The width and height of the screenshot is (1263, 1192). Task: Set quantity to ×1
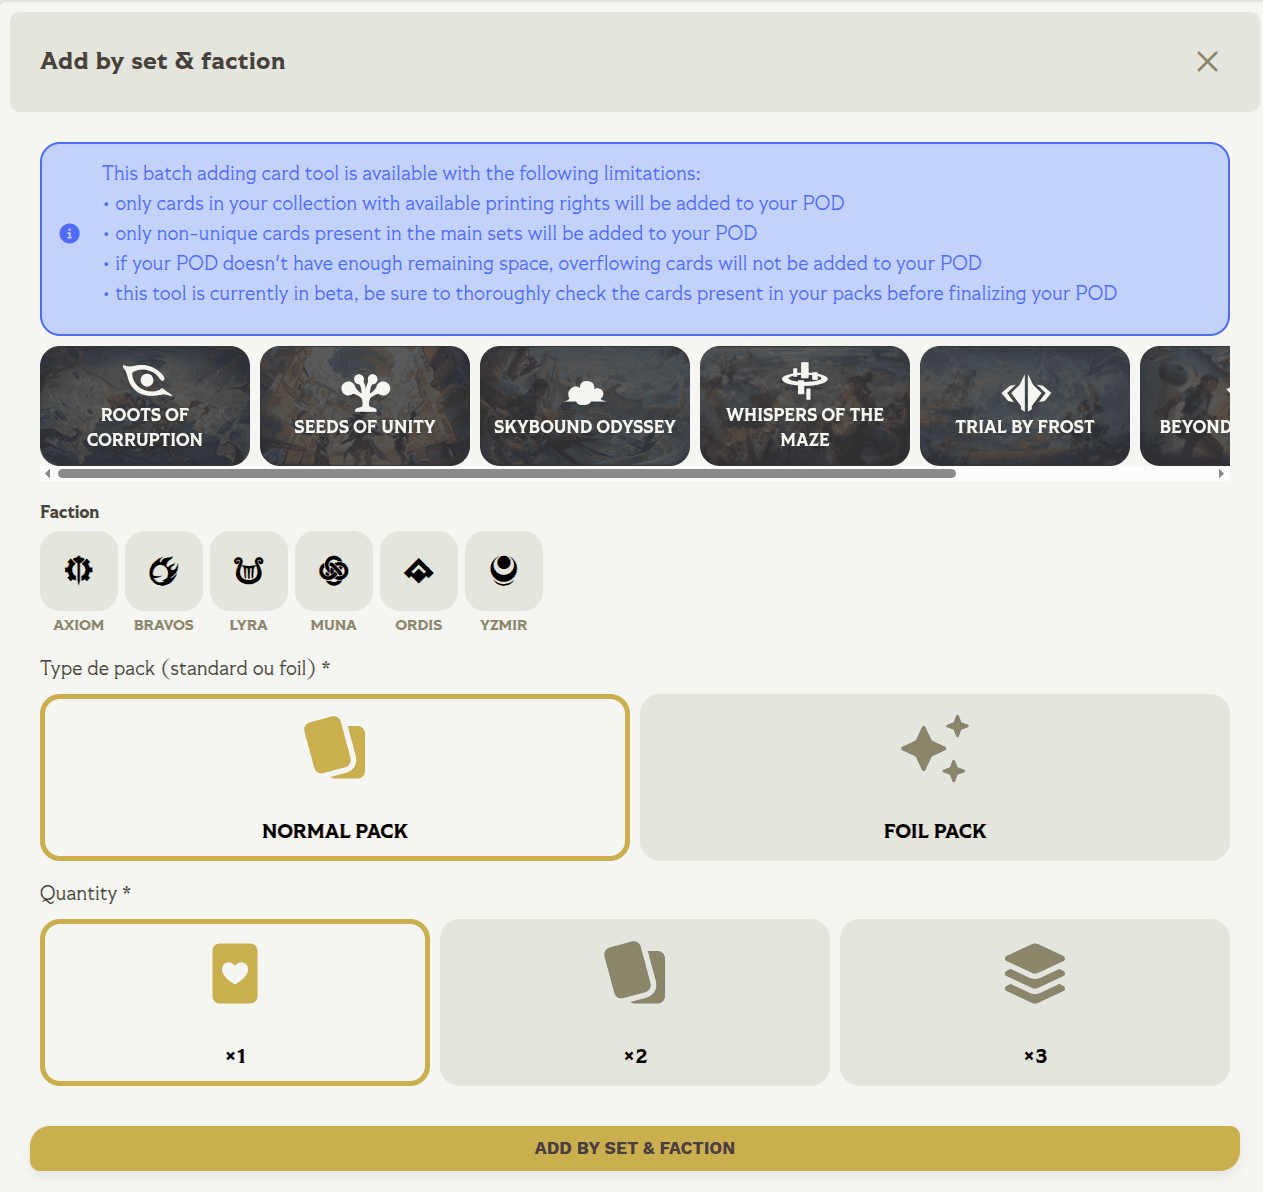235,1002
